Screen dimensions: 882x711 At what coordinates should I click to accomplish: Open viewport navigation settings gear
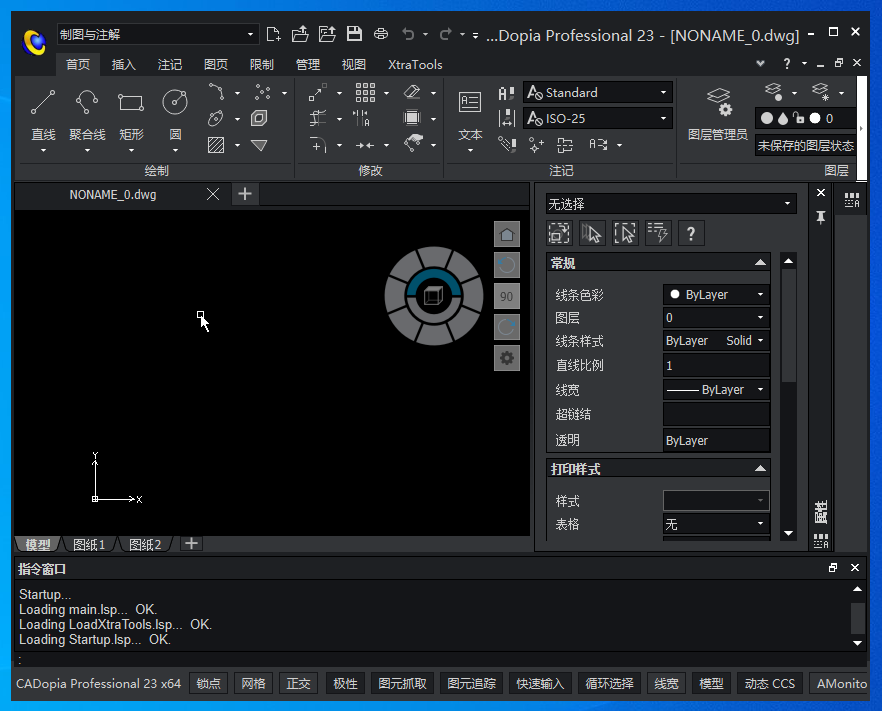tap(507, 358)
